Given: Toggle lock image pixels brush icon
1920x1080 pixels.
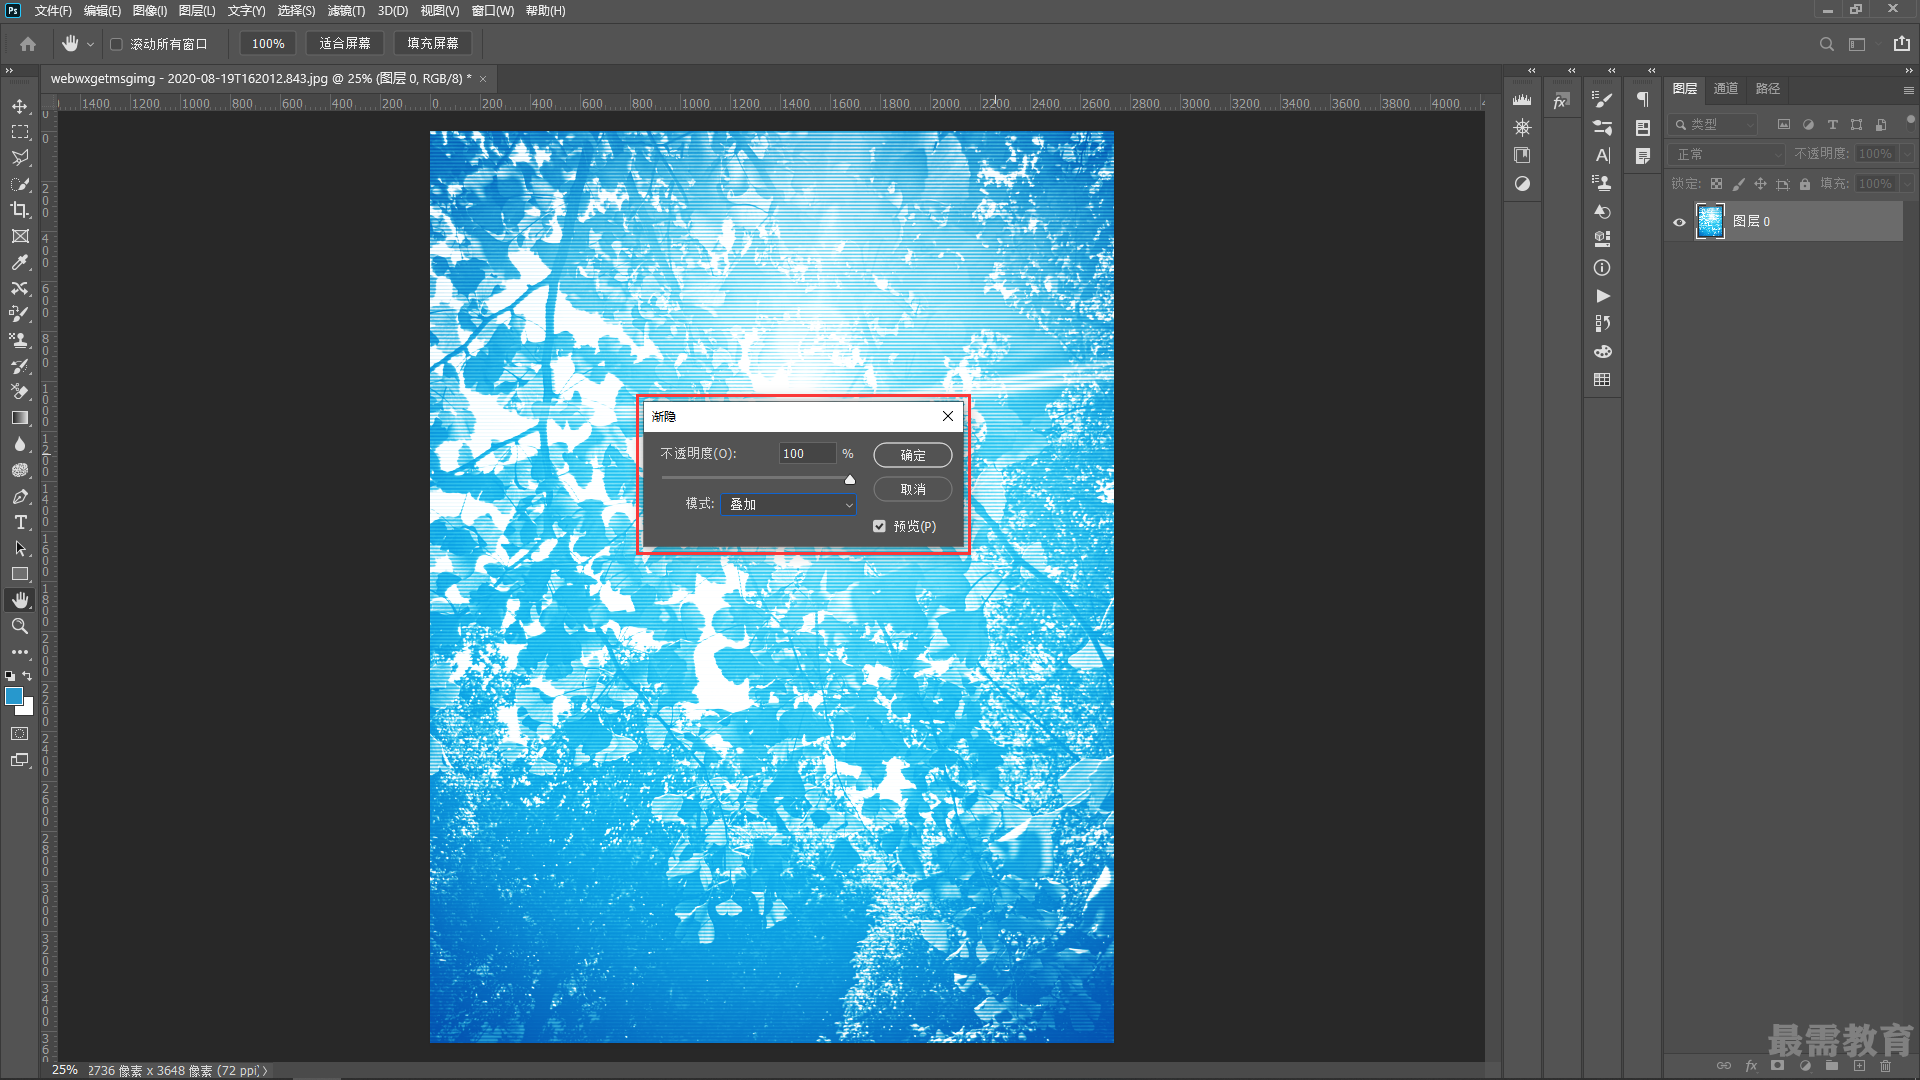Looking at the screenshot, I should pyautogui.click(x=1738, y=184).
